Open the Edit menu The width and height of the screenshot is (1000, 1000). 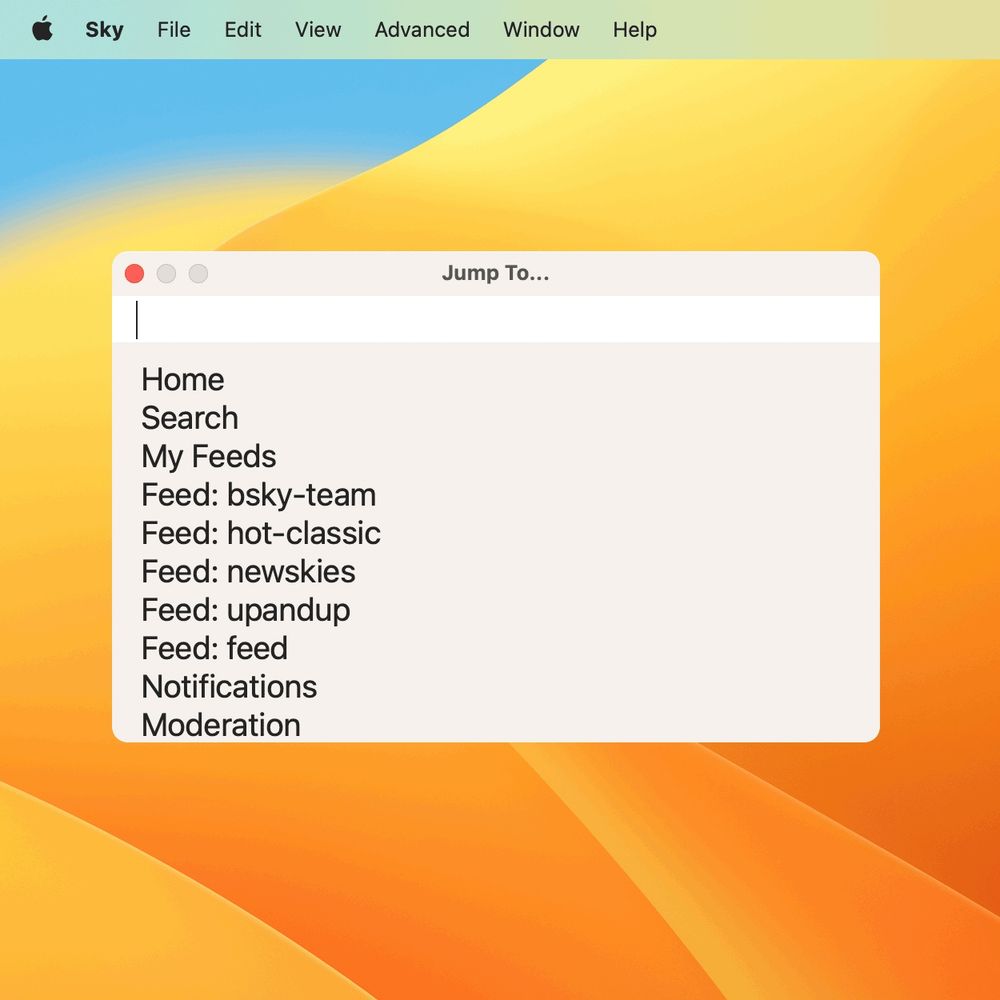[x=242, y=29]
